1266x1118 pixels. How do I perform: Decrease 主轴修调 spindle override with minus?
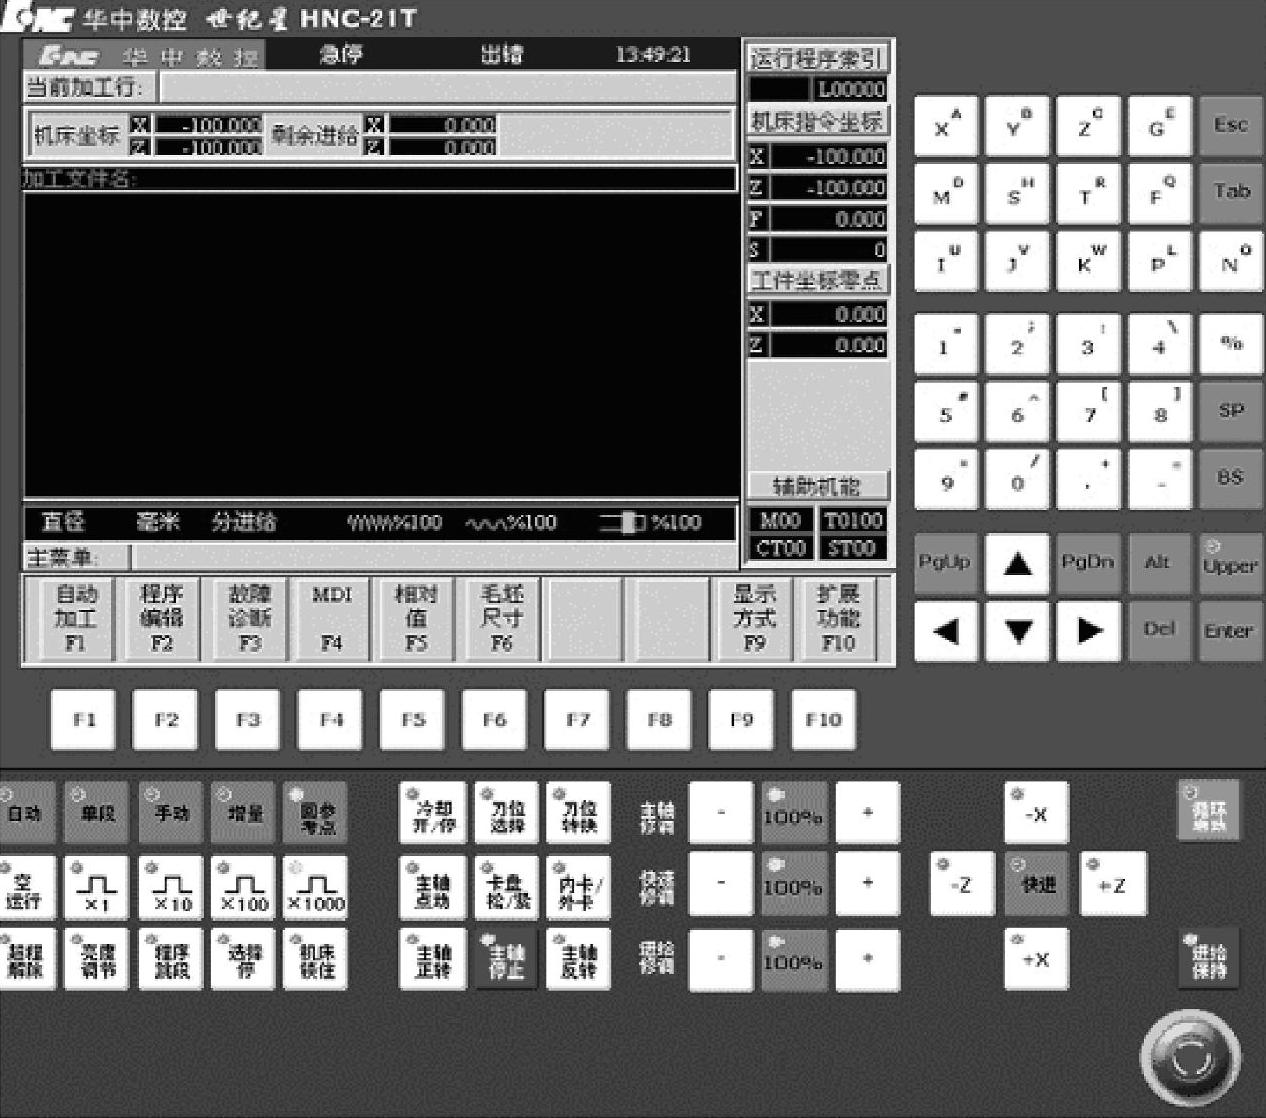[721, 813]
